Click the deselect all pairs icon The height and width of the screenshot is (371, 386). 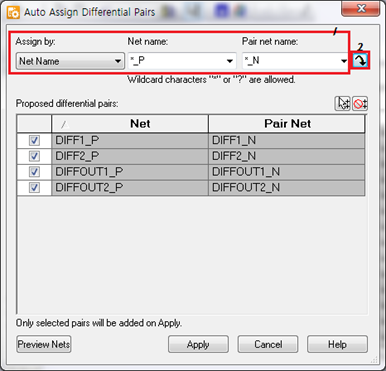tap(360, 104)
